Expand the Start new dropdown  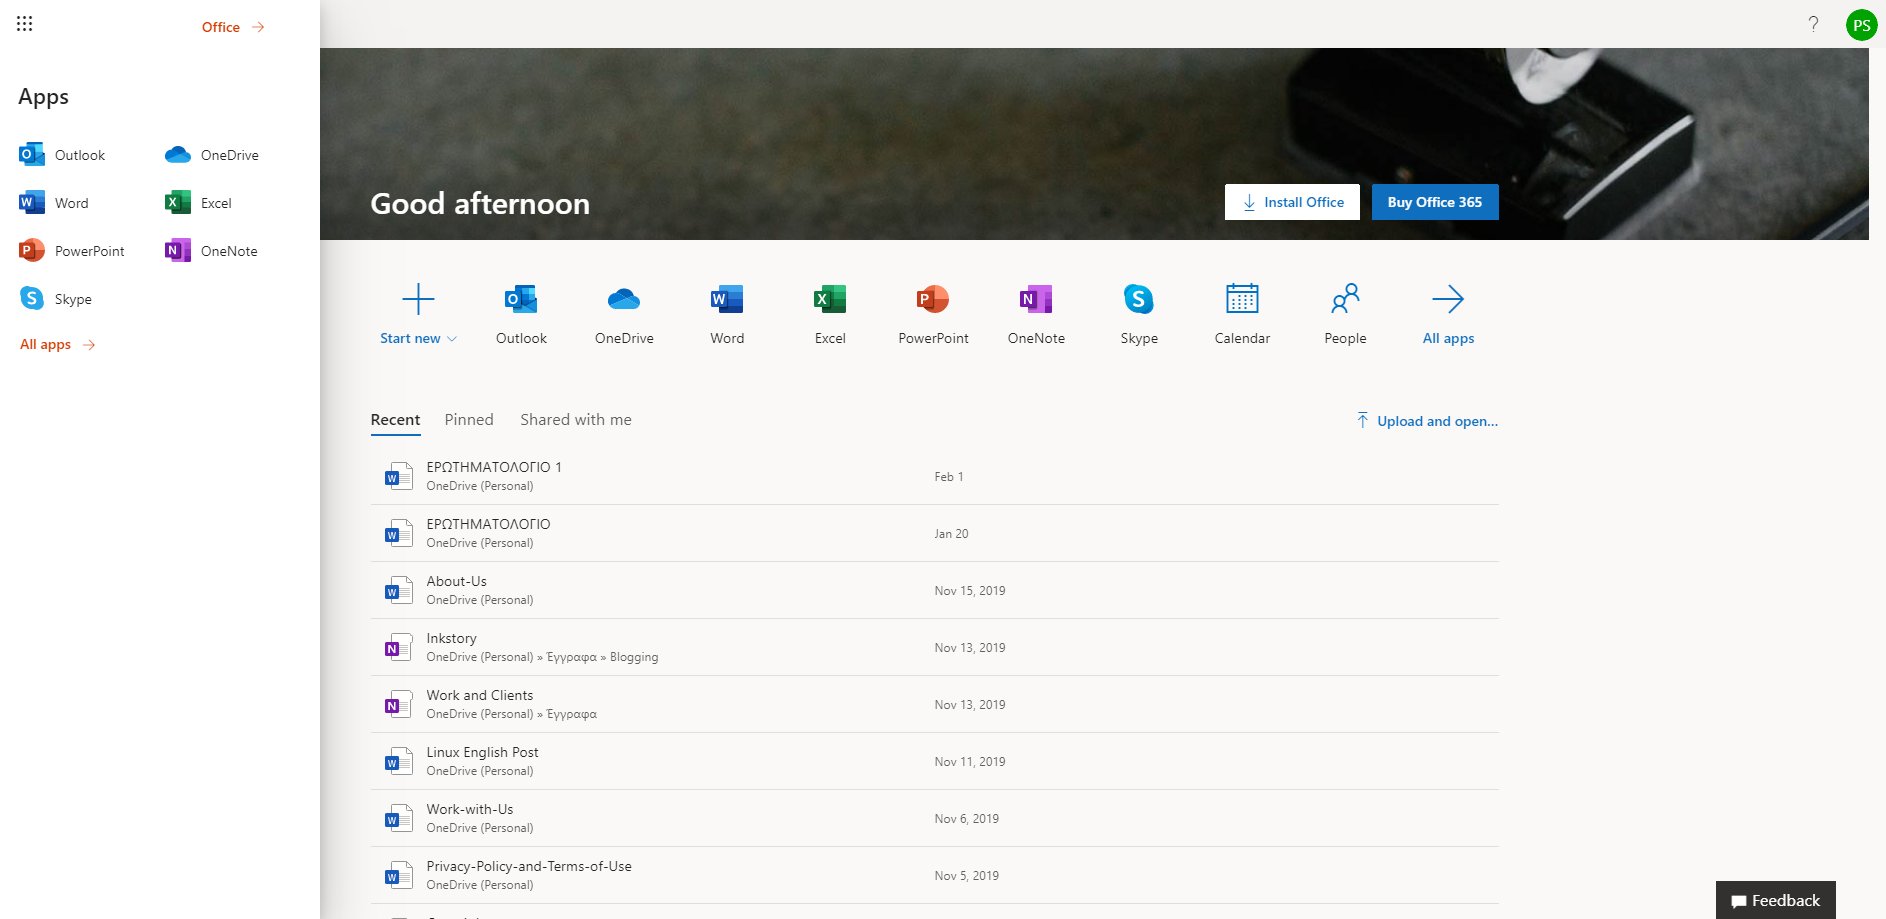click(x=418, y=338)
